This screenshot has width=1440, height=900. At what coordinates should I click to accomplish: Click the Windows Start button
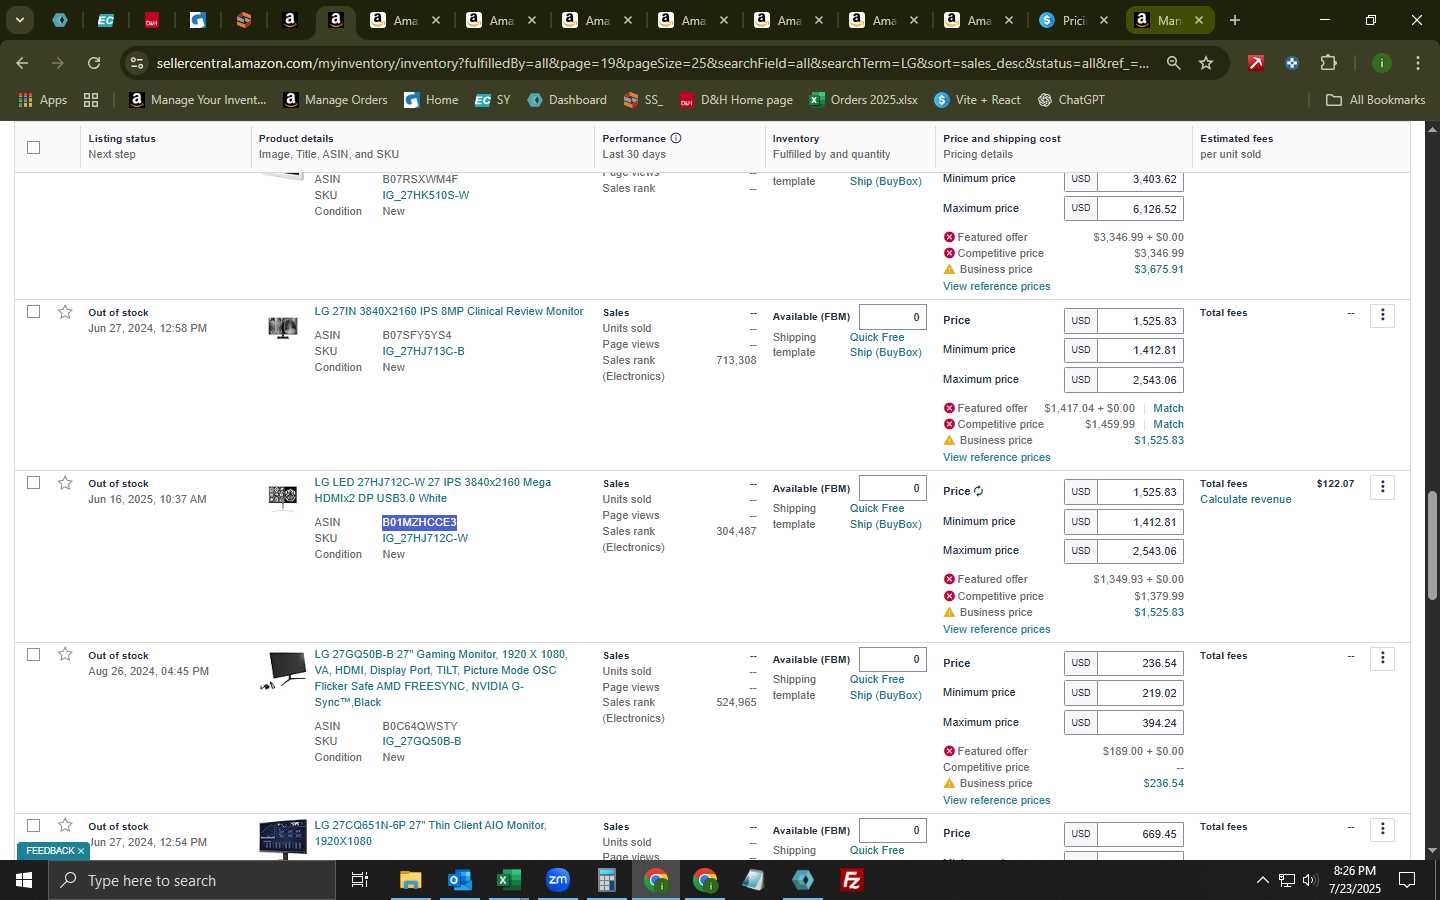pos(24,880)
